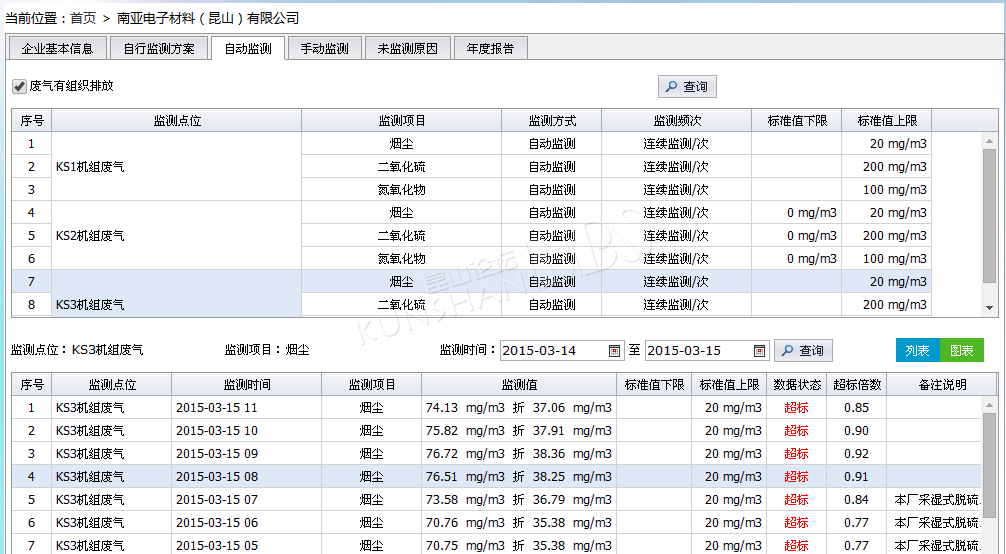Sort by 监测时间 column header
1006x554 pixels.
[x=246, y=385]
